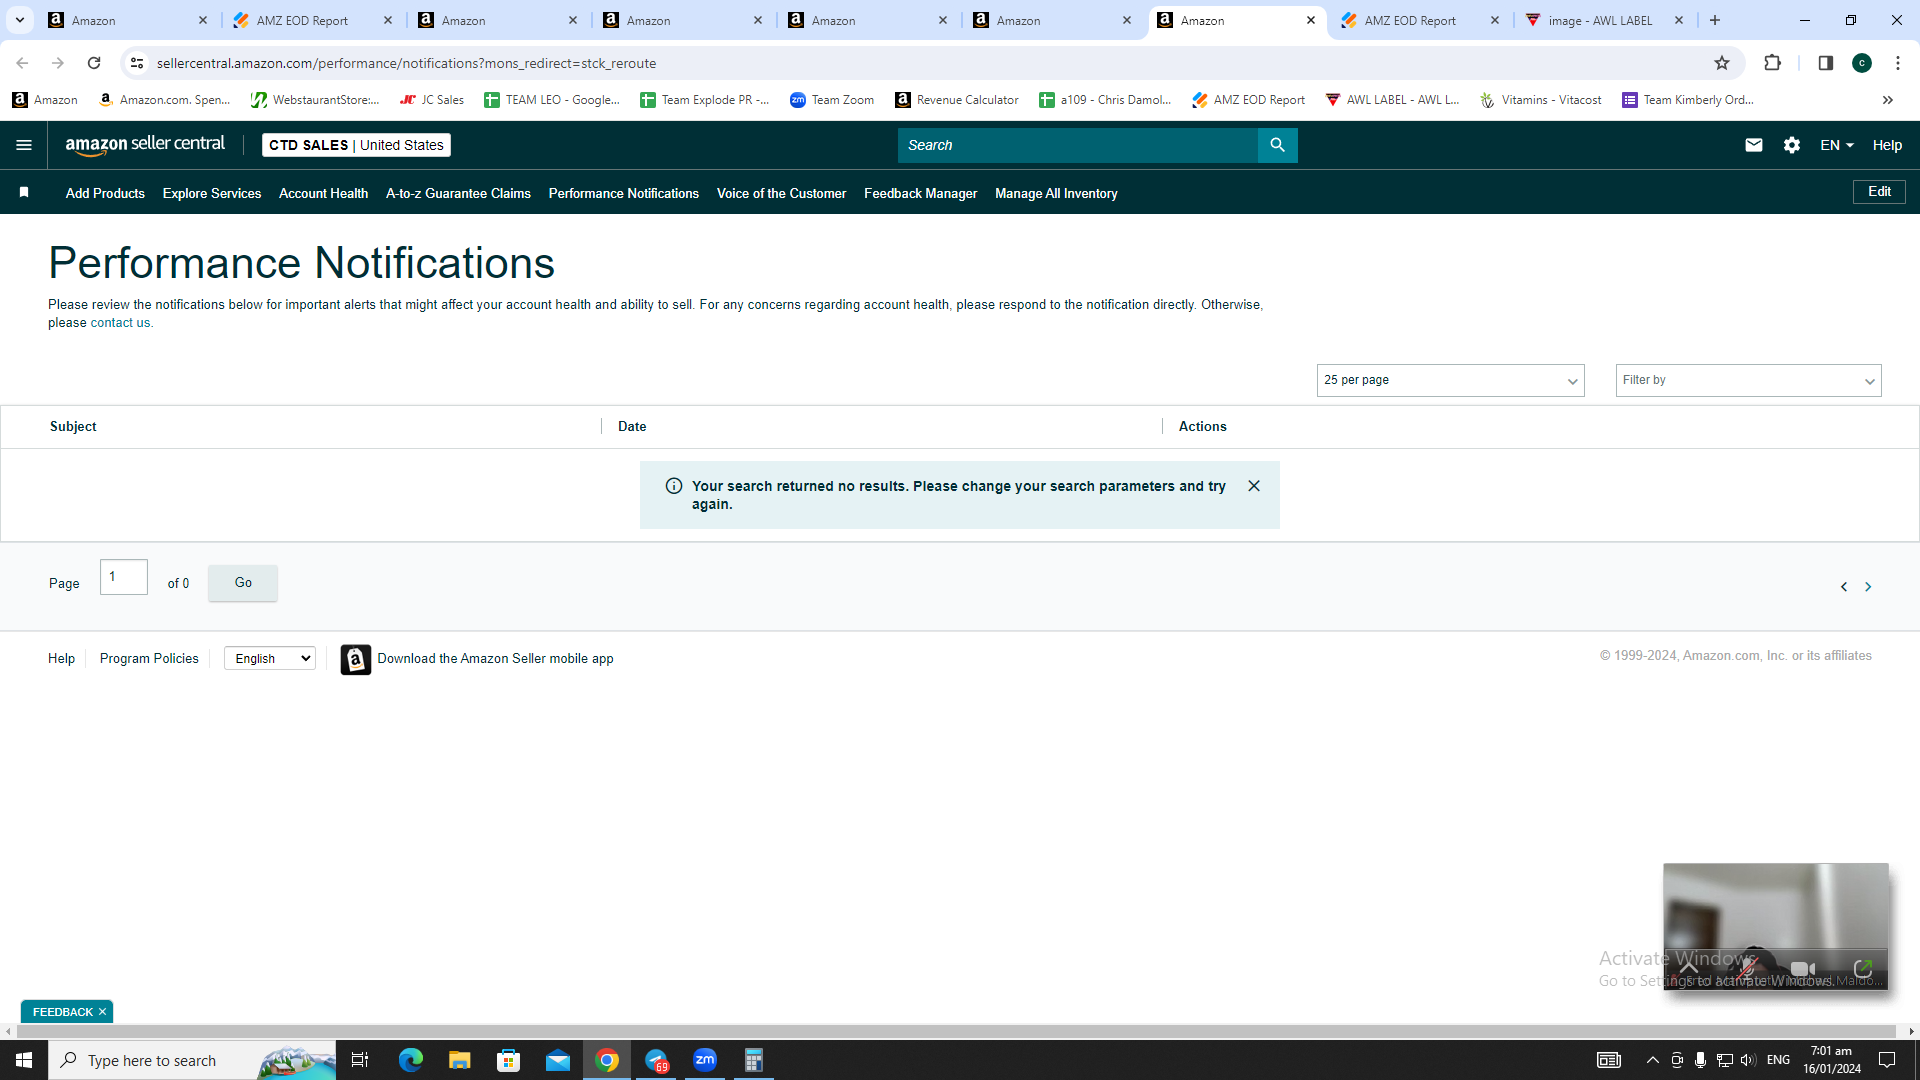1920x1080 pixels.
Task: Open the Windows notification center
Action: click(1887, 1060)
